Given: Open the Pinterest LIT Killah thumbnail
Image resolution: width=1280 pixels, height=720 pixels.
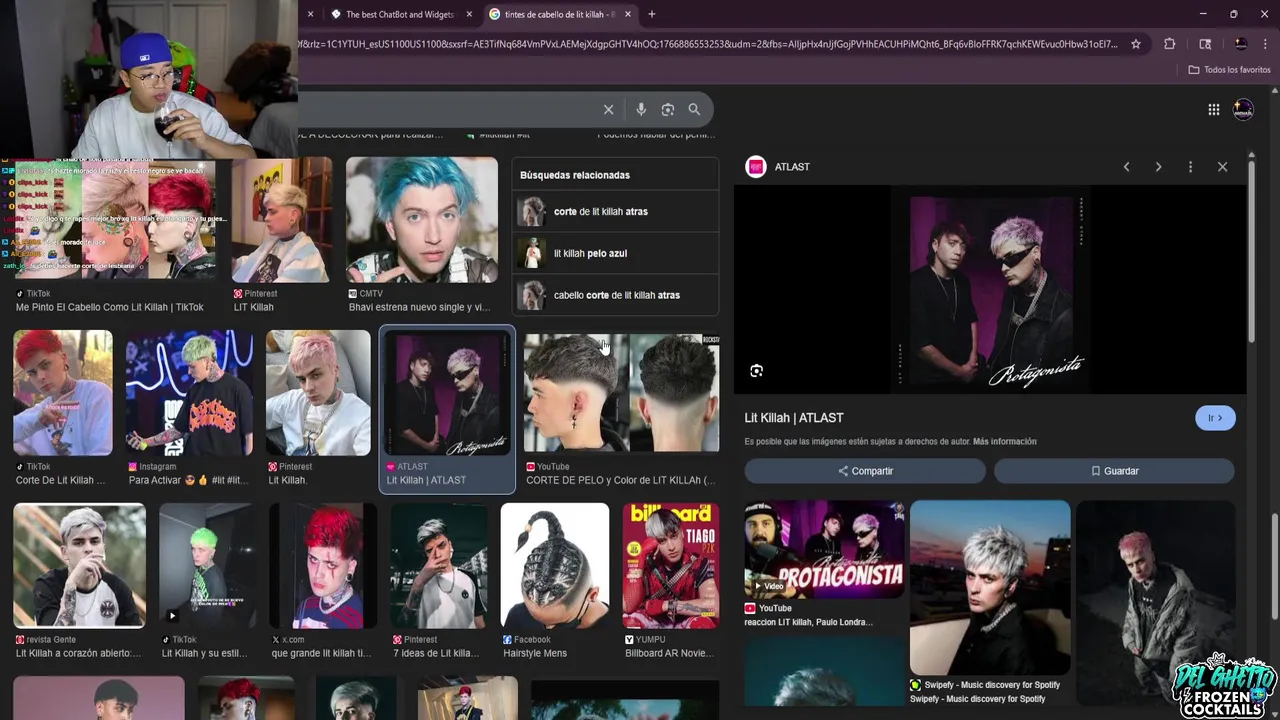Looking at the screenshot, I should 282,220.
